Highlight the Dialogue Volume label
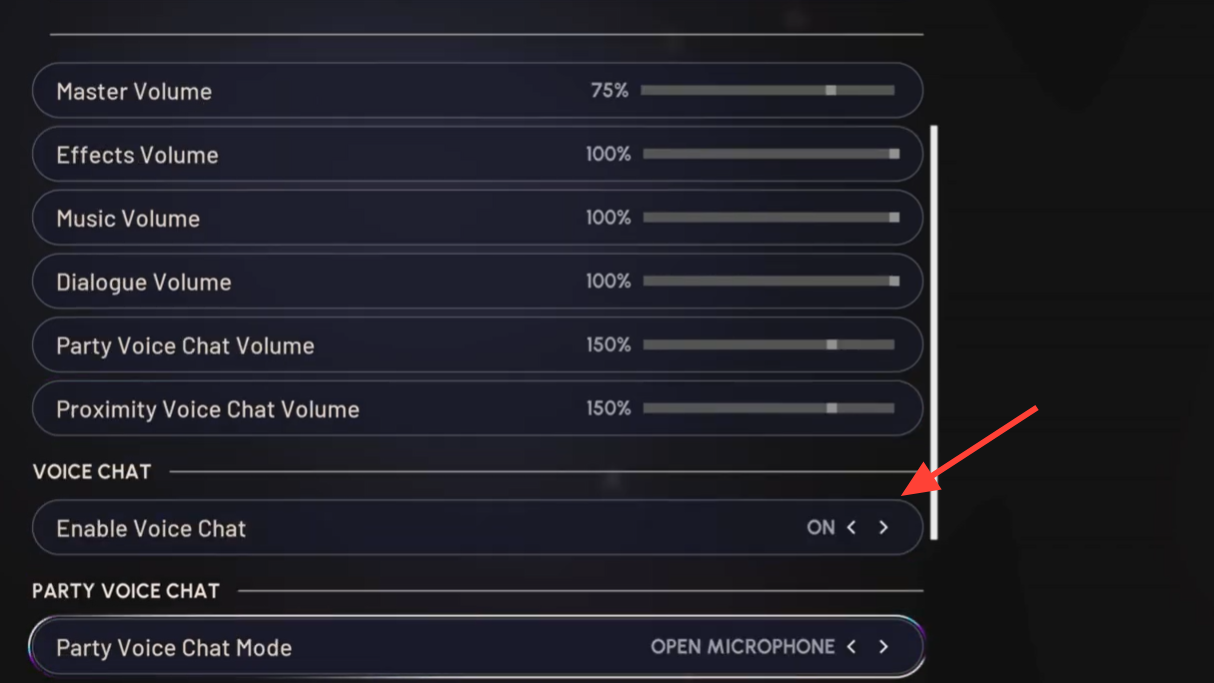 click(144, 282)
